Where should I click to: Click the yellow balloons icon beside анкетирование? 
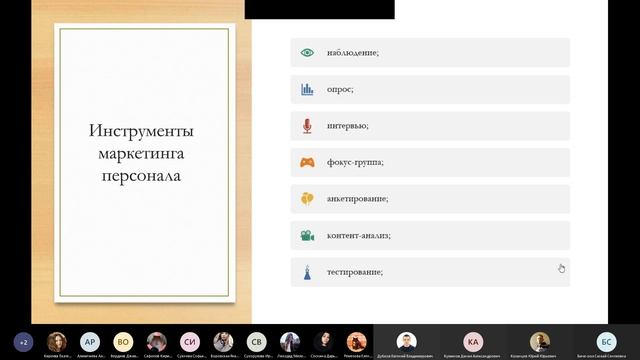coord(307,199)
